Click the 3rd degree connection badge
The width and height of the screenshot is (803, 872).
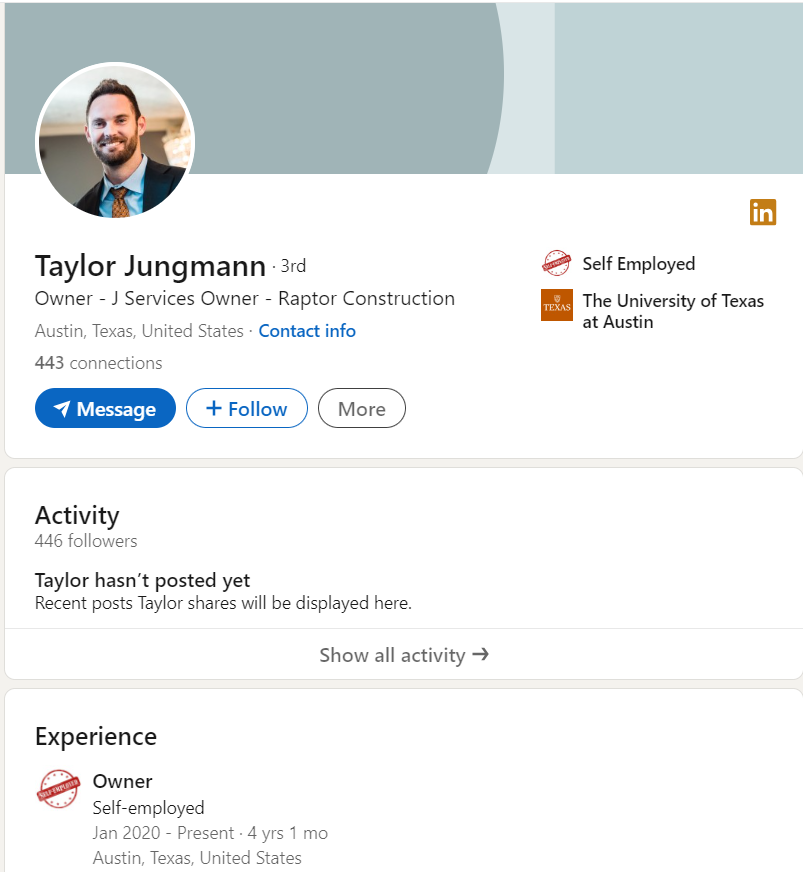pos(292,266)
